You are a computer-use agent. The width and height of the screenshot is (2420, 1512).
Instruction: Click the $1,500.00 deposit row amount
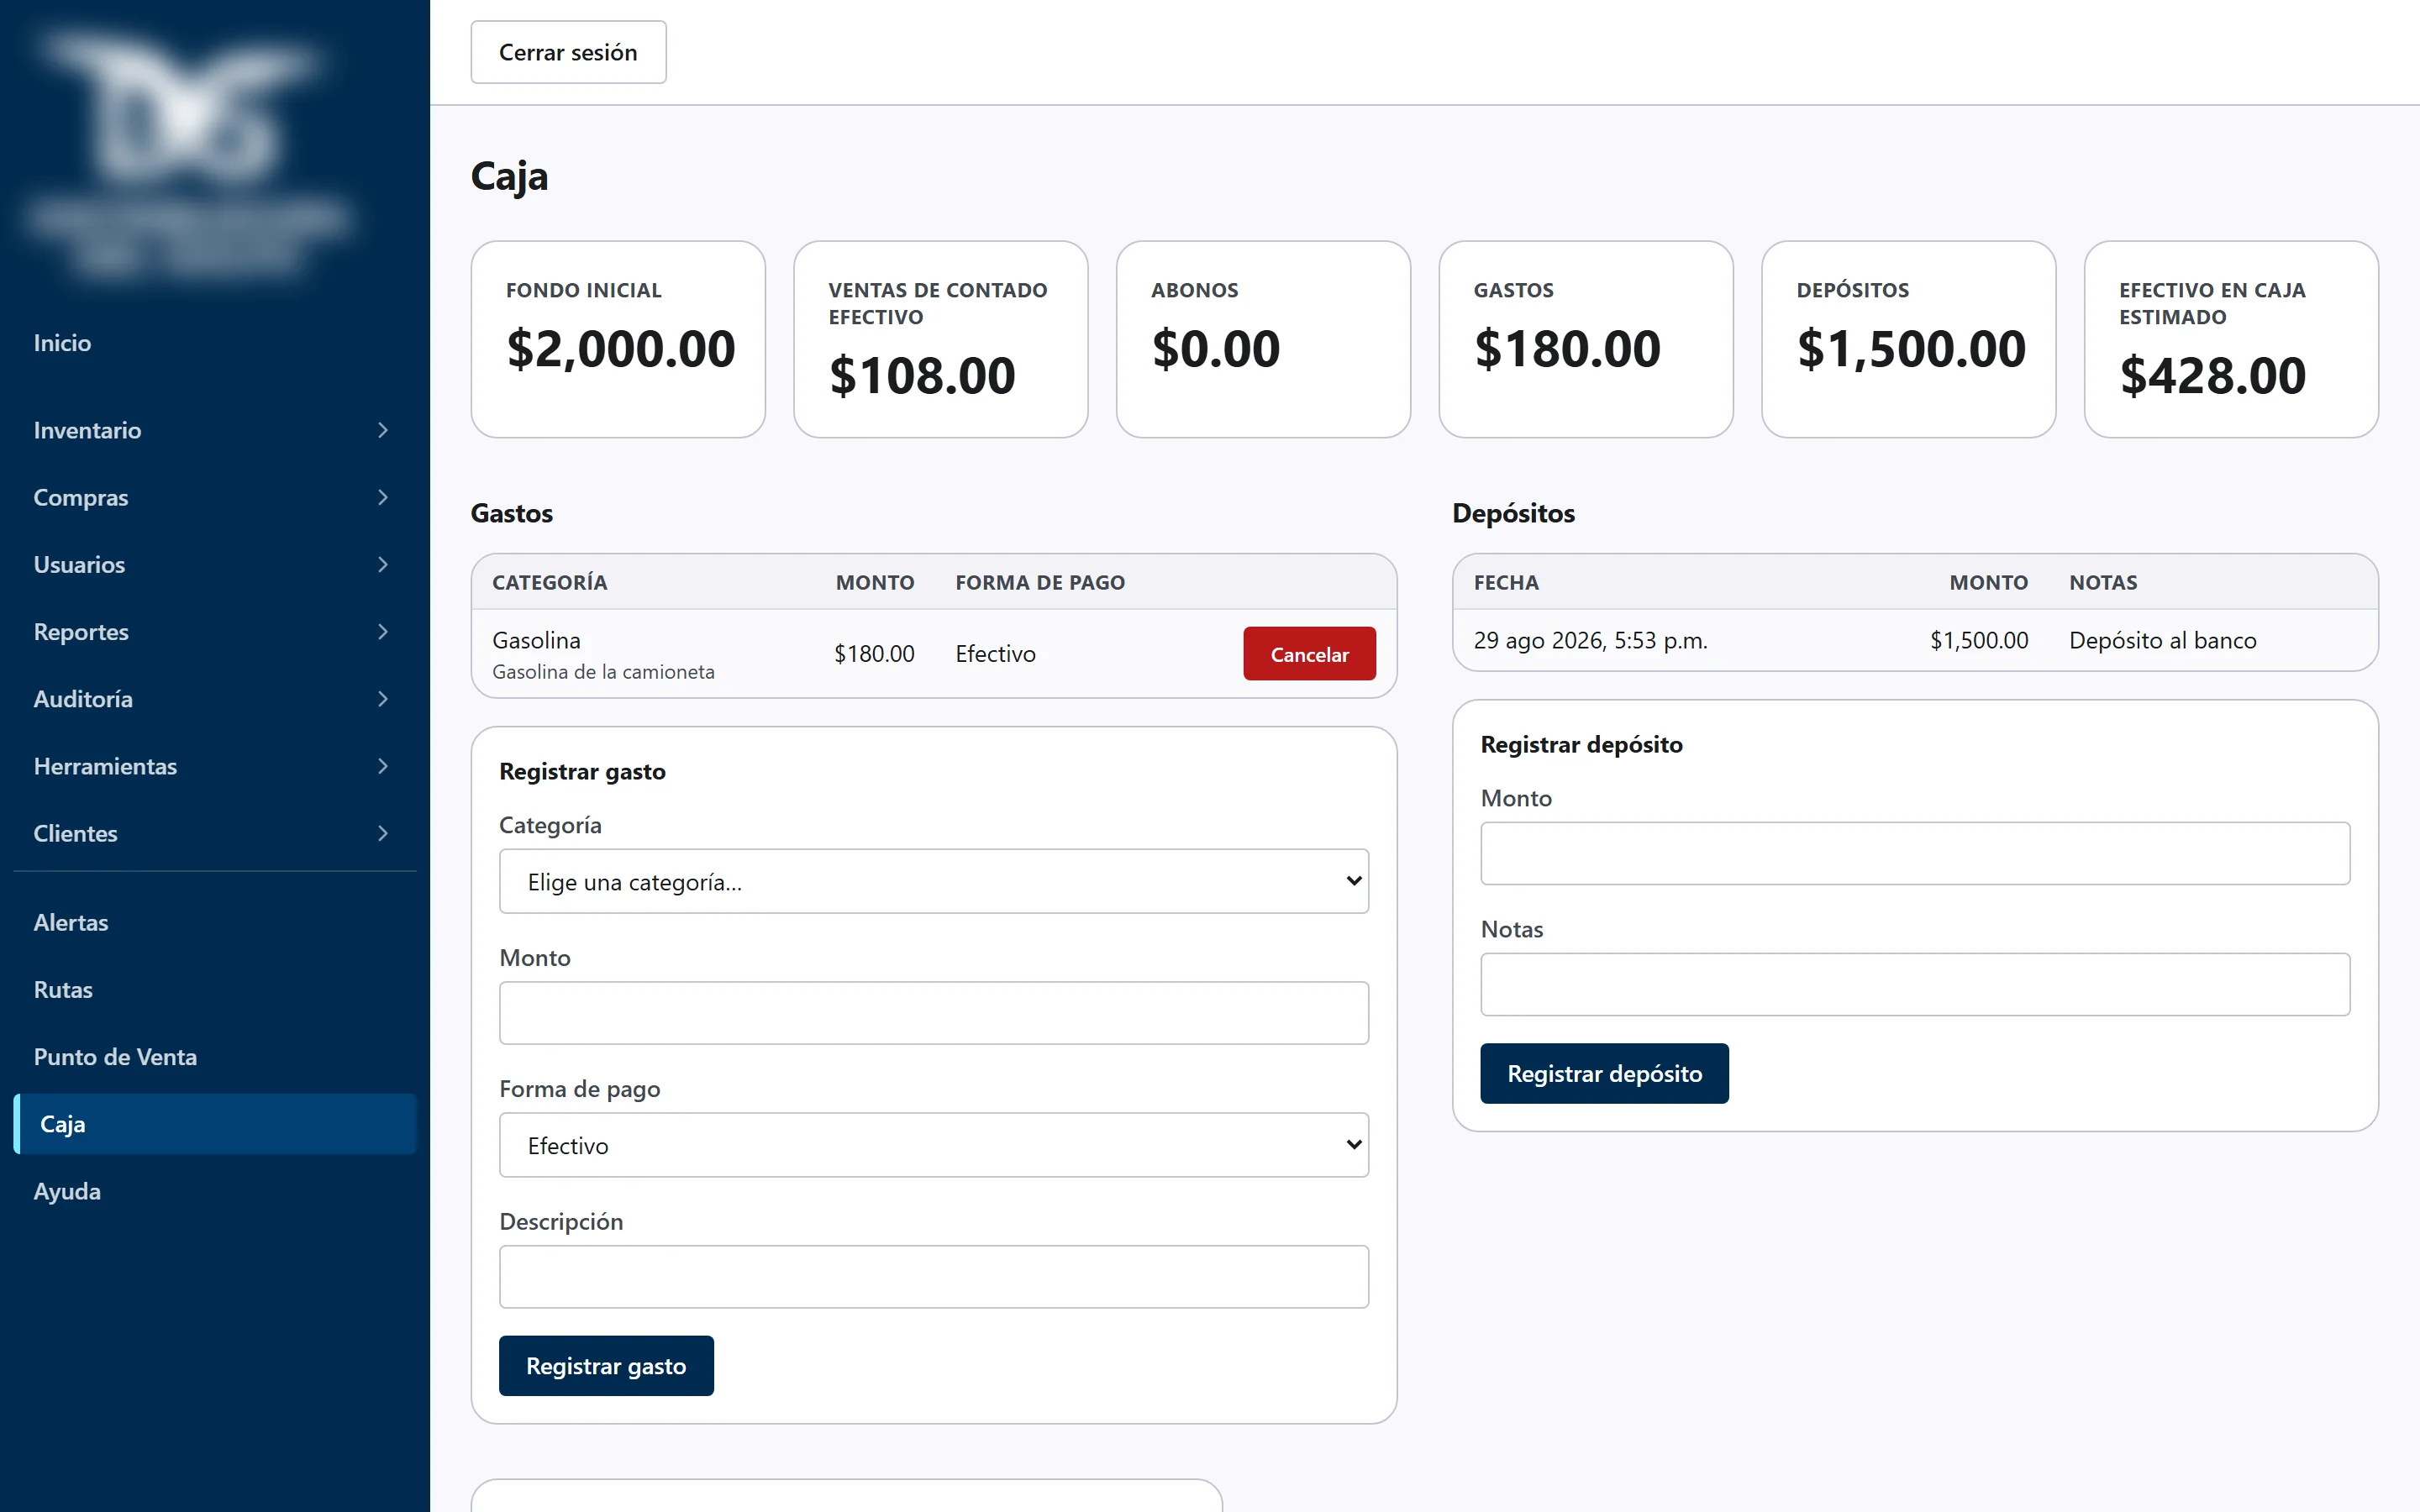tap(1978, 640)
